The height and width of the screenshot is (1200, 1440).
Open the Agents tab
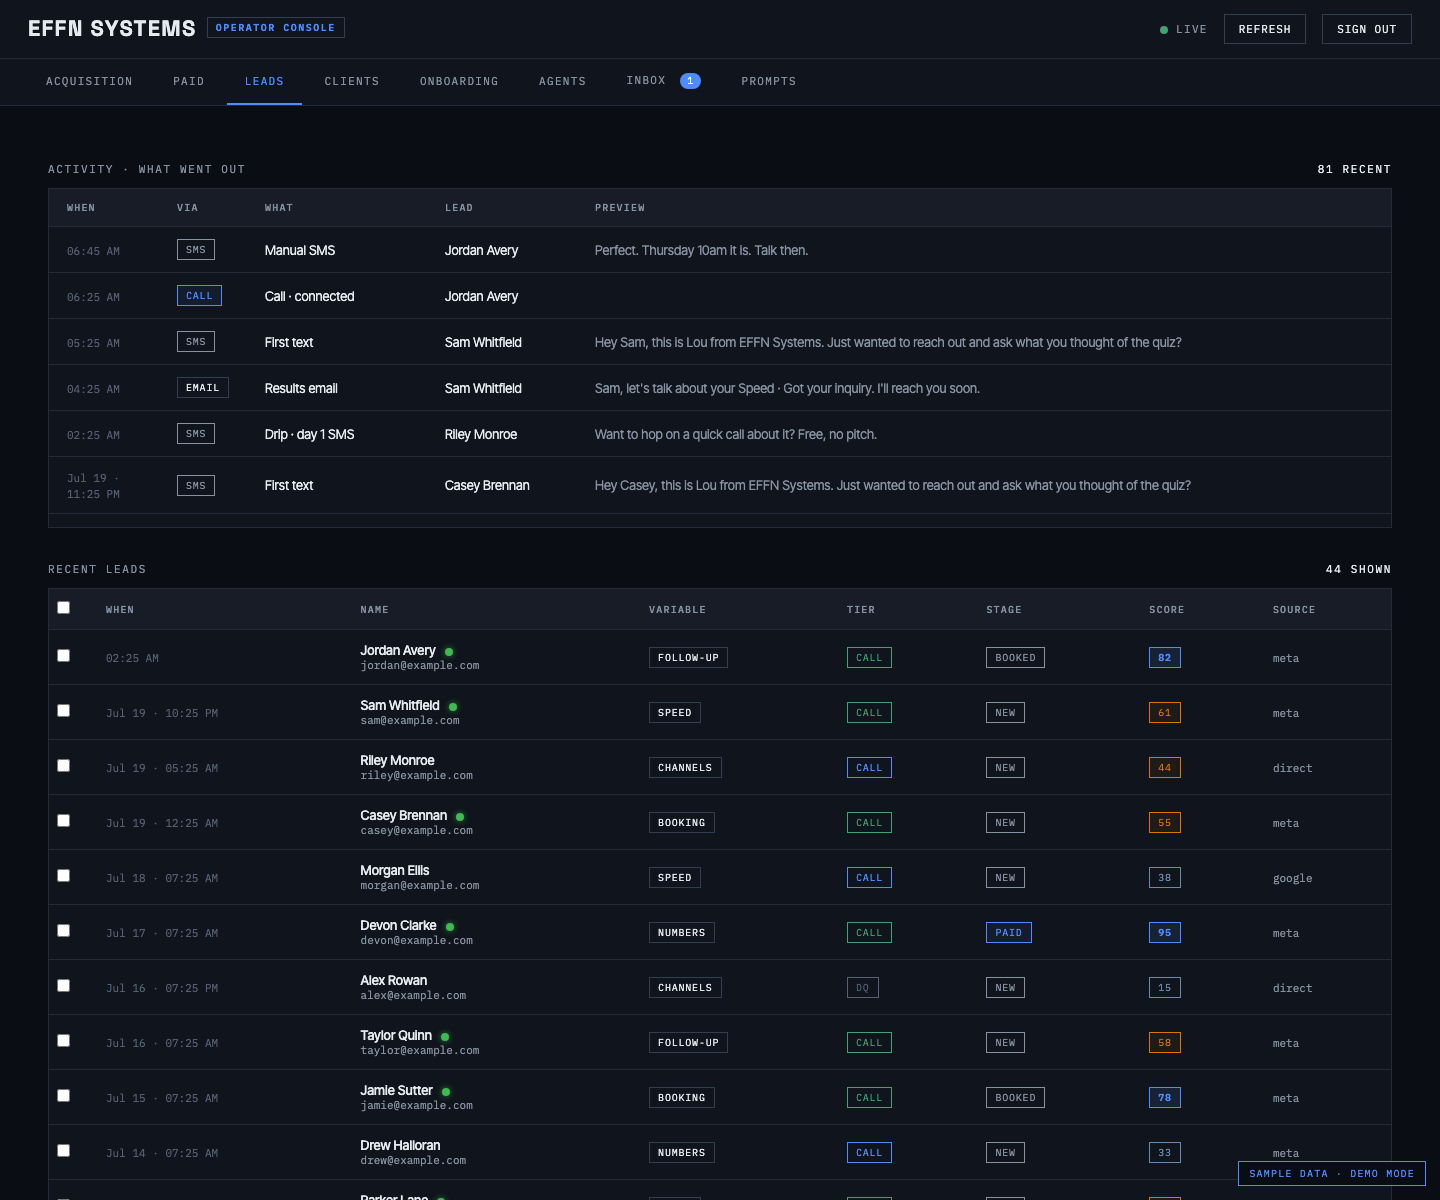point(562,81)
